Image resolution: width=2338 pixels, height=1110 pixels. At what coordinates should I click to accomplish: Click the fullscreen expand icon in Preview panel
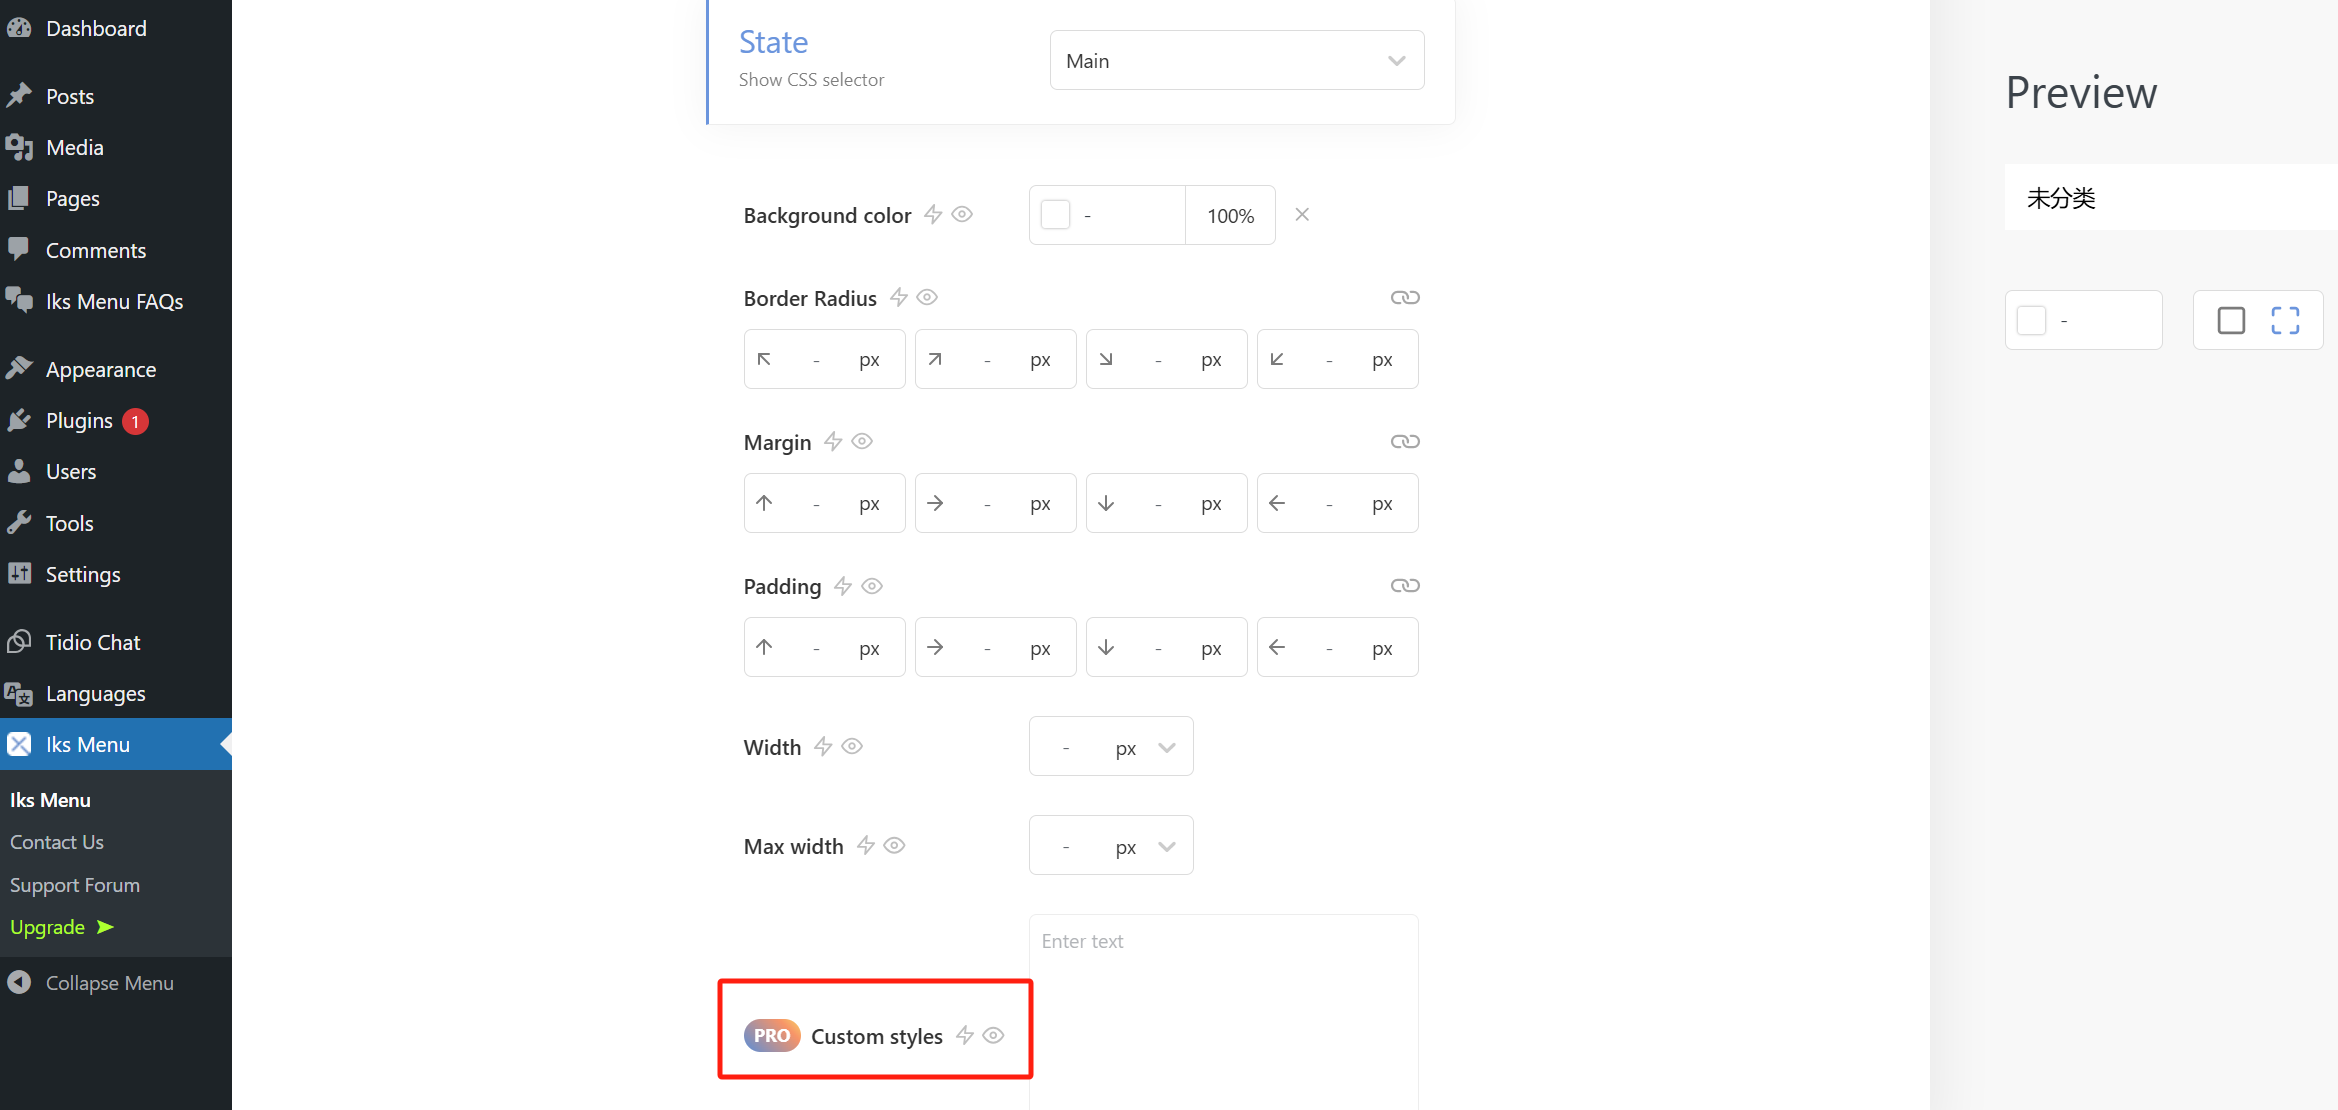[x=2285, y=319]
